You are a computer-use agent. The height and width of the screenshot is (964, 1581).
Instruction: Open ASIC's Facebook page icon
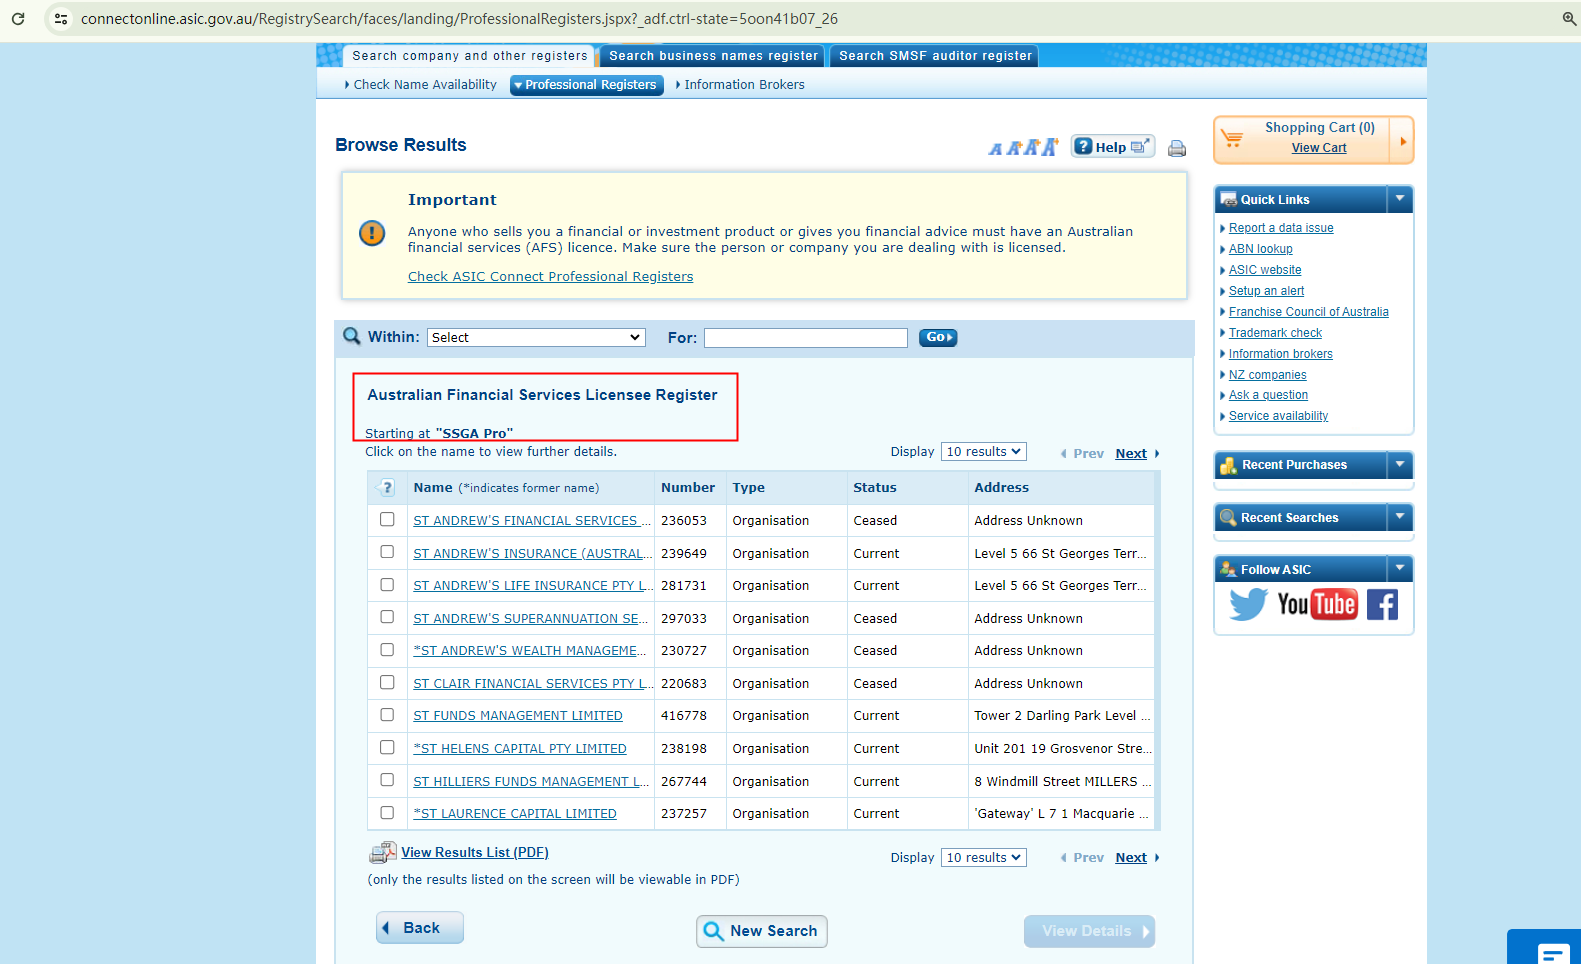pos(1382,604)
